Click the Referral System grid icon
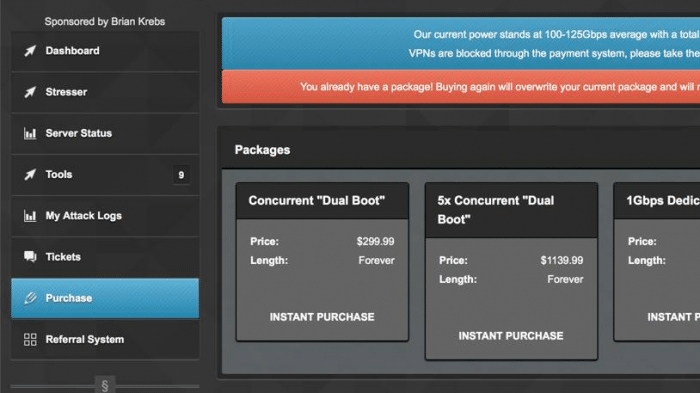The image size is (700, 393). [30, 339]
